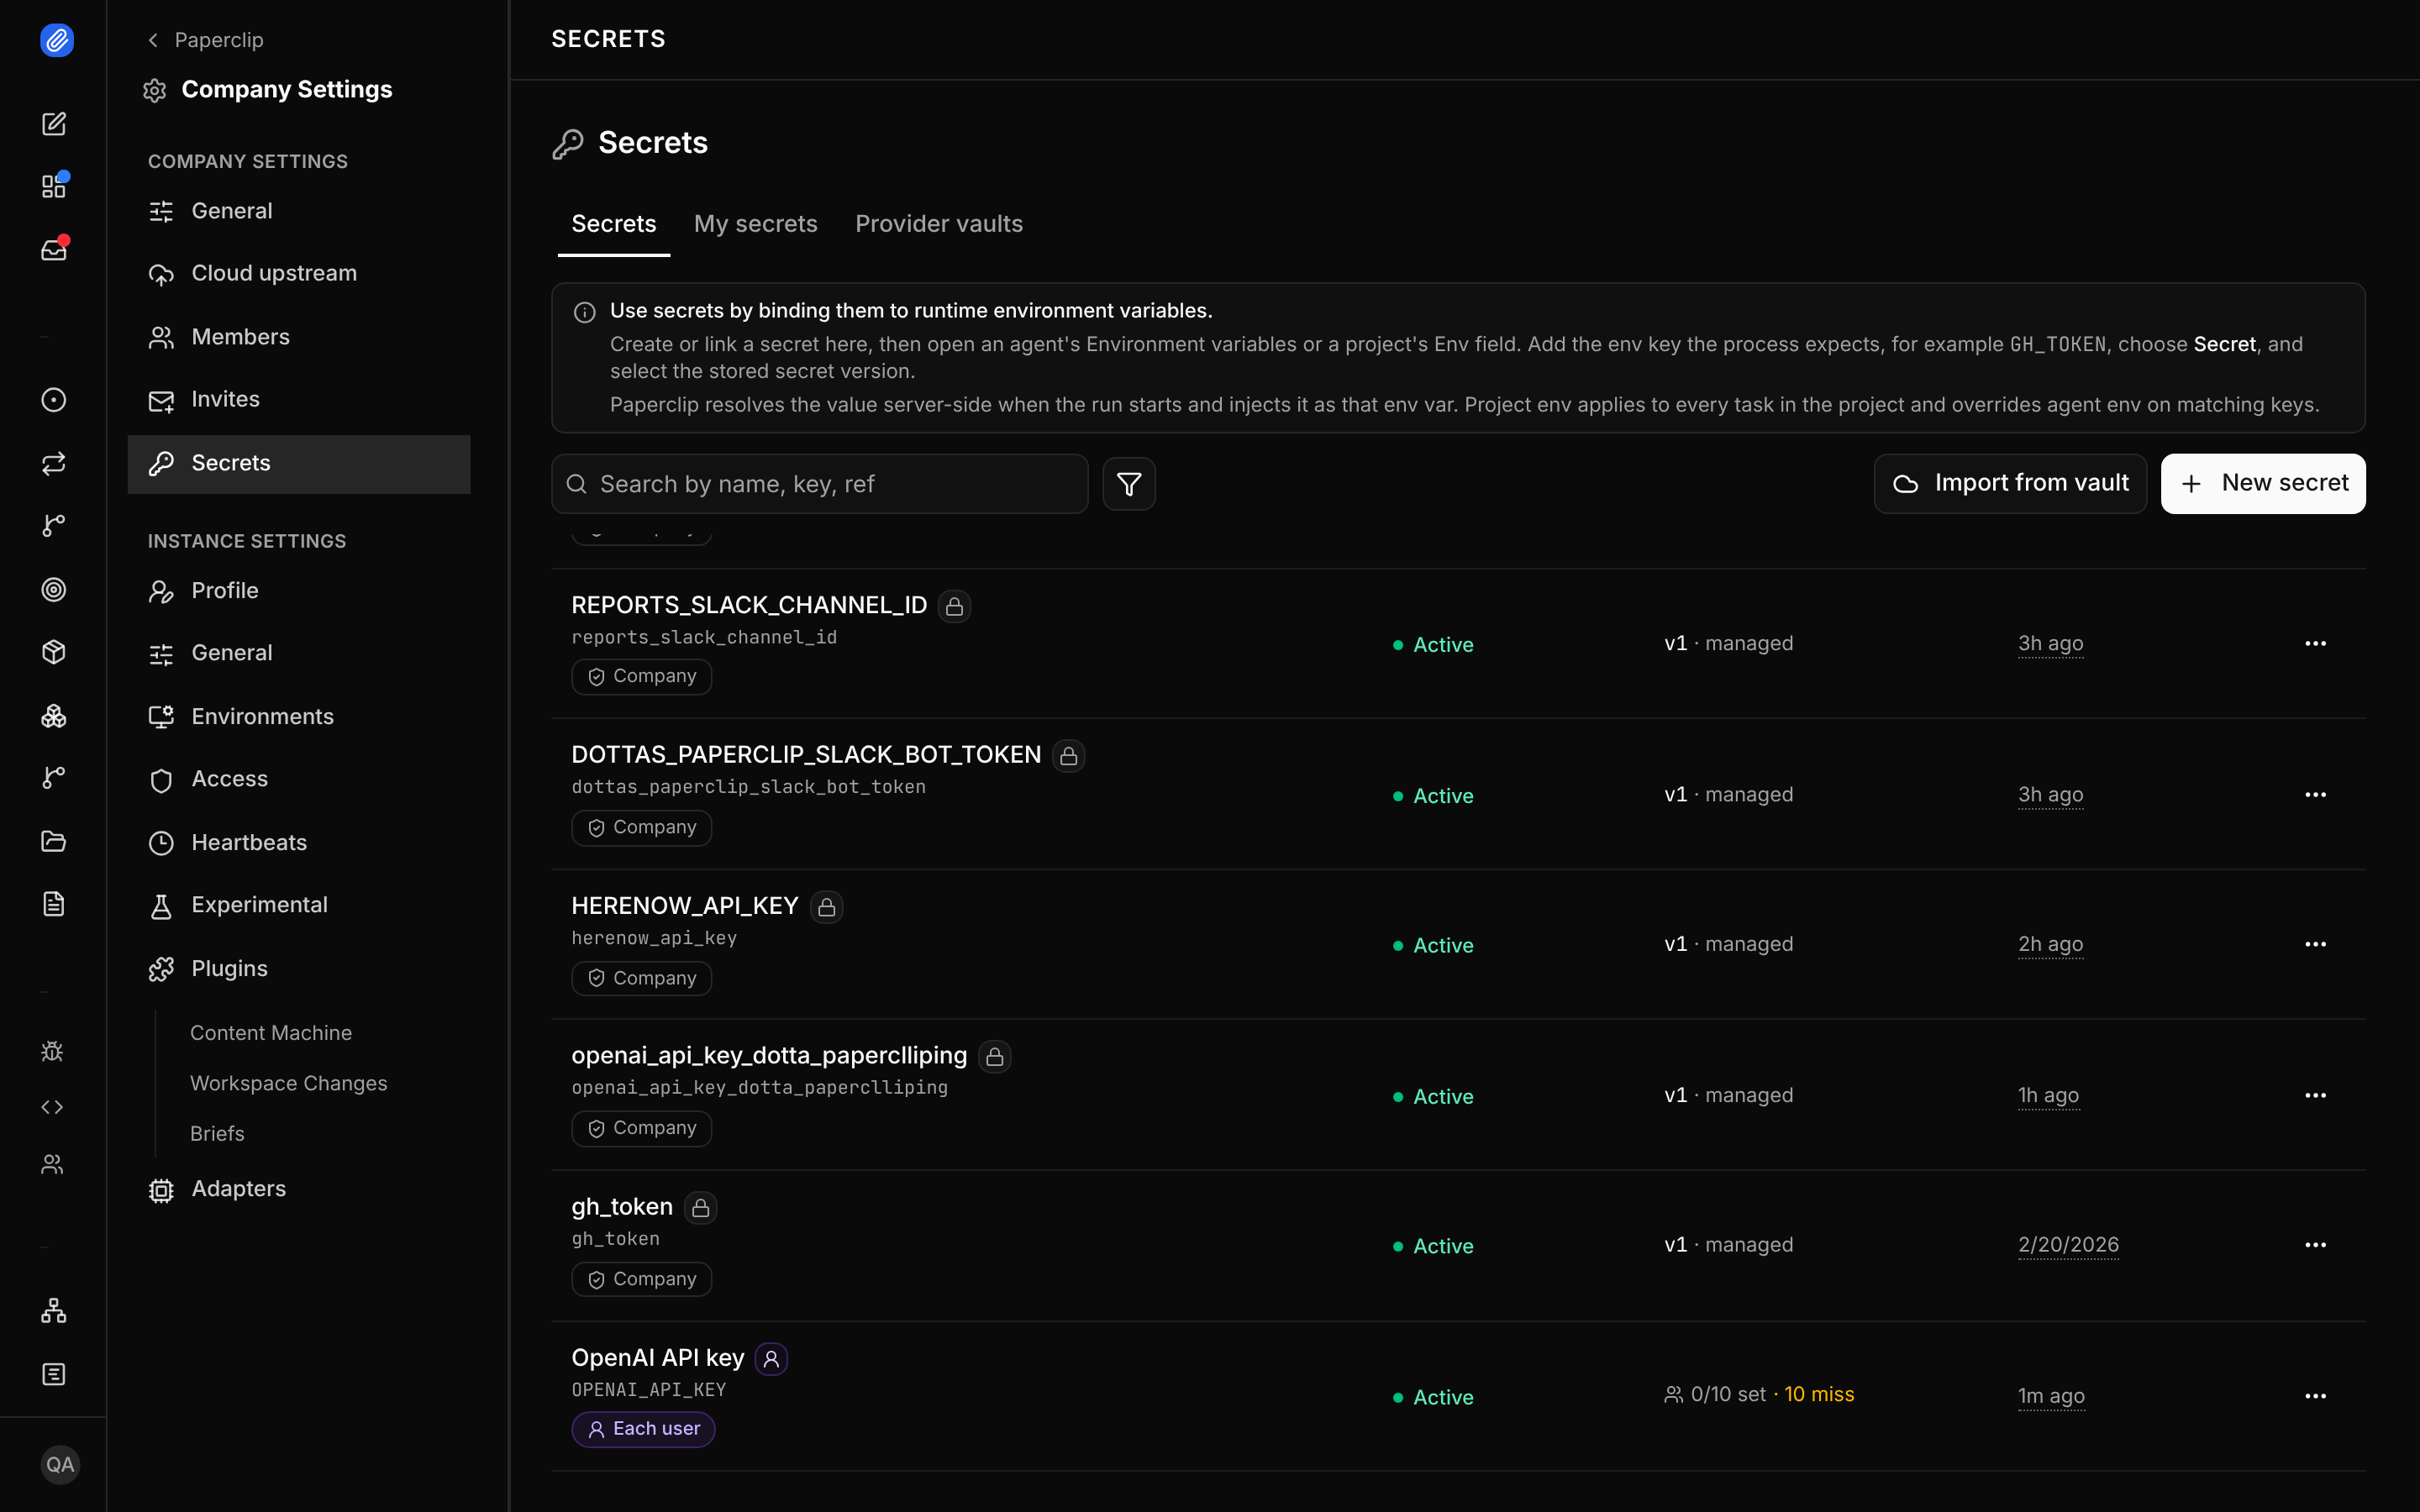Open more options for HERENOW_API_KEY
2420x1512 pixels.
coord(2315,944)
